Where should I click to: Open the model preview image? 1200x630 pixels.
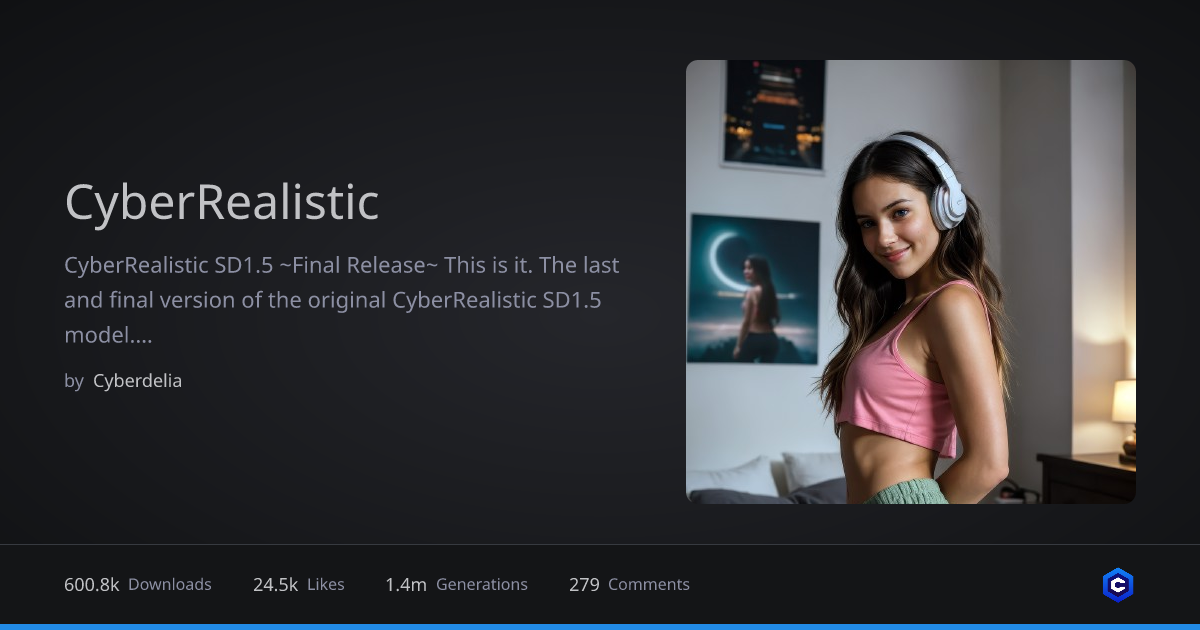(910, 281)
